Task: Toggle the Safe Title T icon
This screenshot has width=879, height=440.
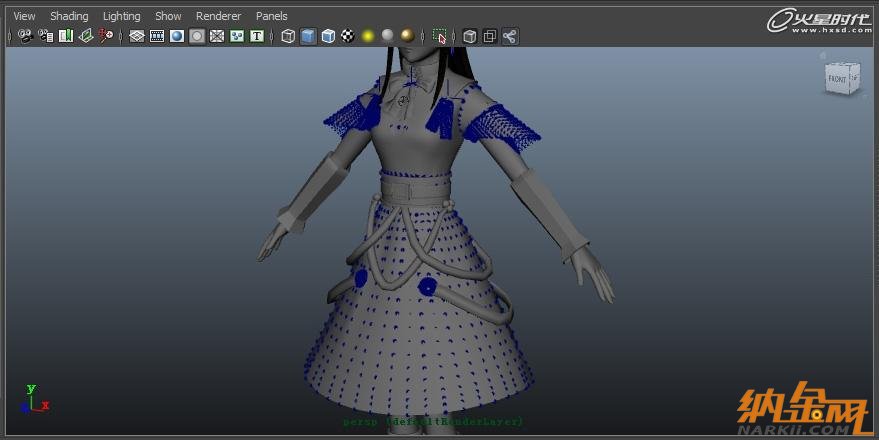Action: [257, 36]
